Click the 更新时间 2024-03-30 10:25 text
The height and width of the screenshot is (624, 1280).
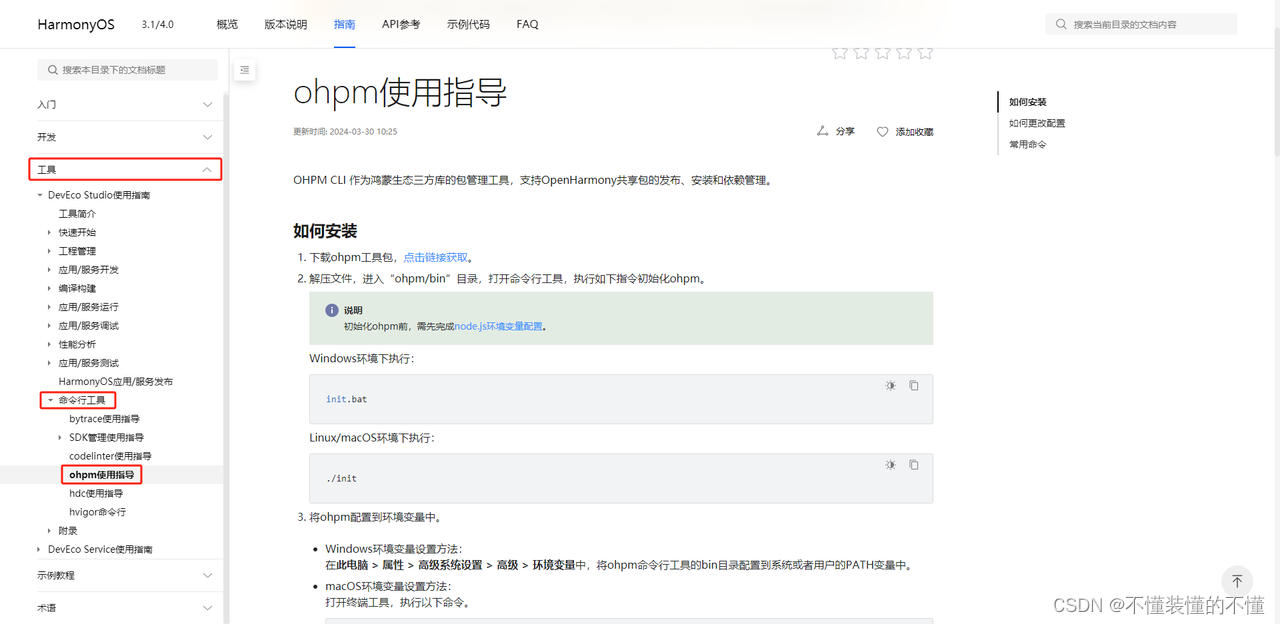point(345,131)
